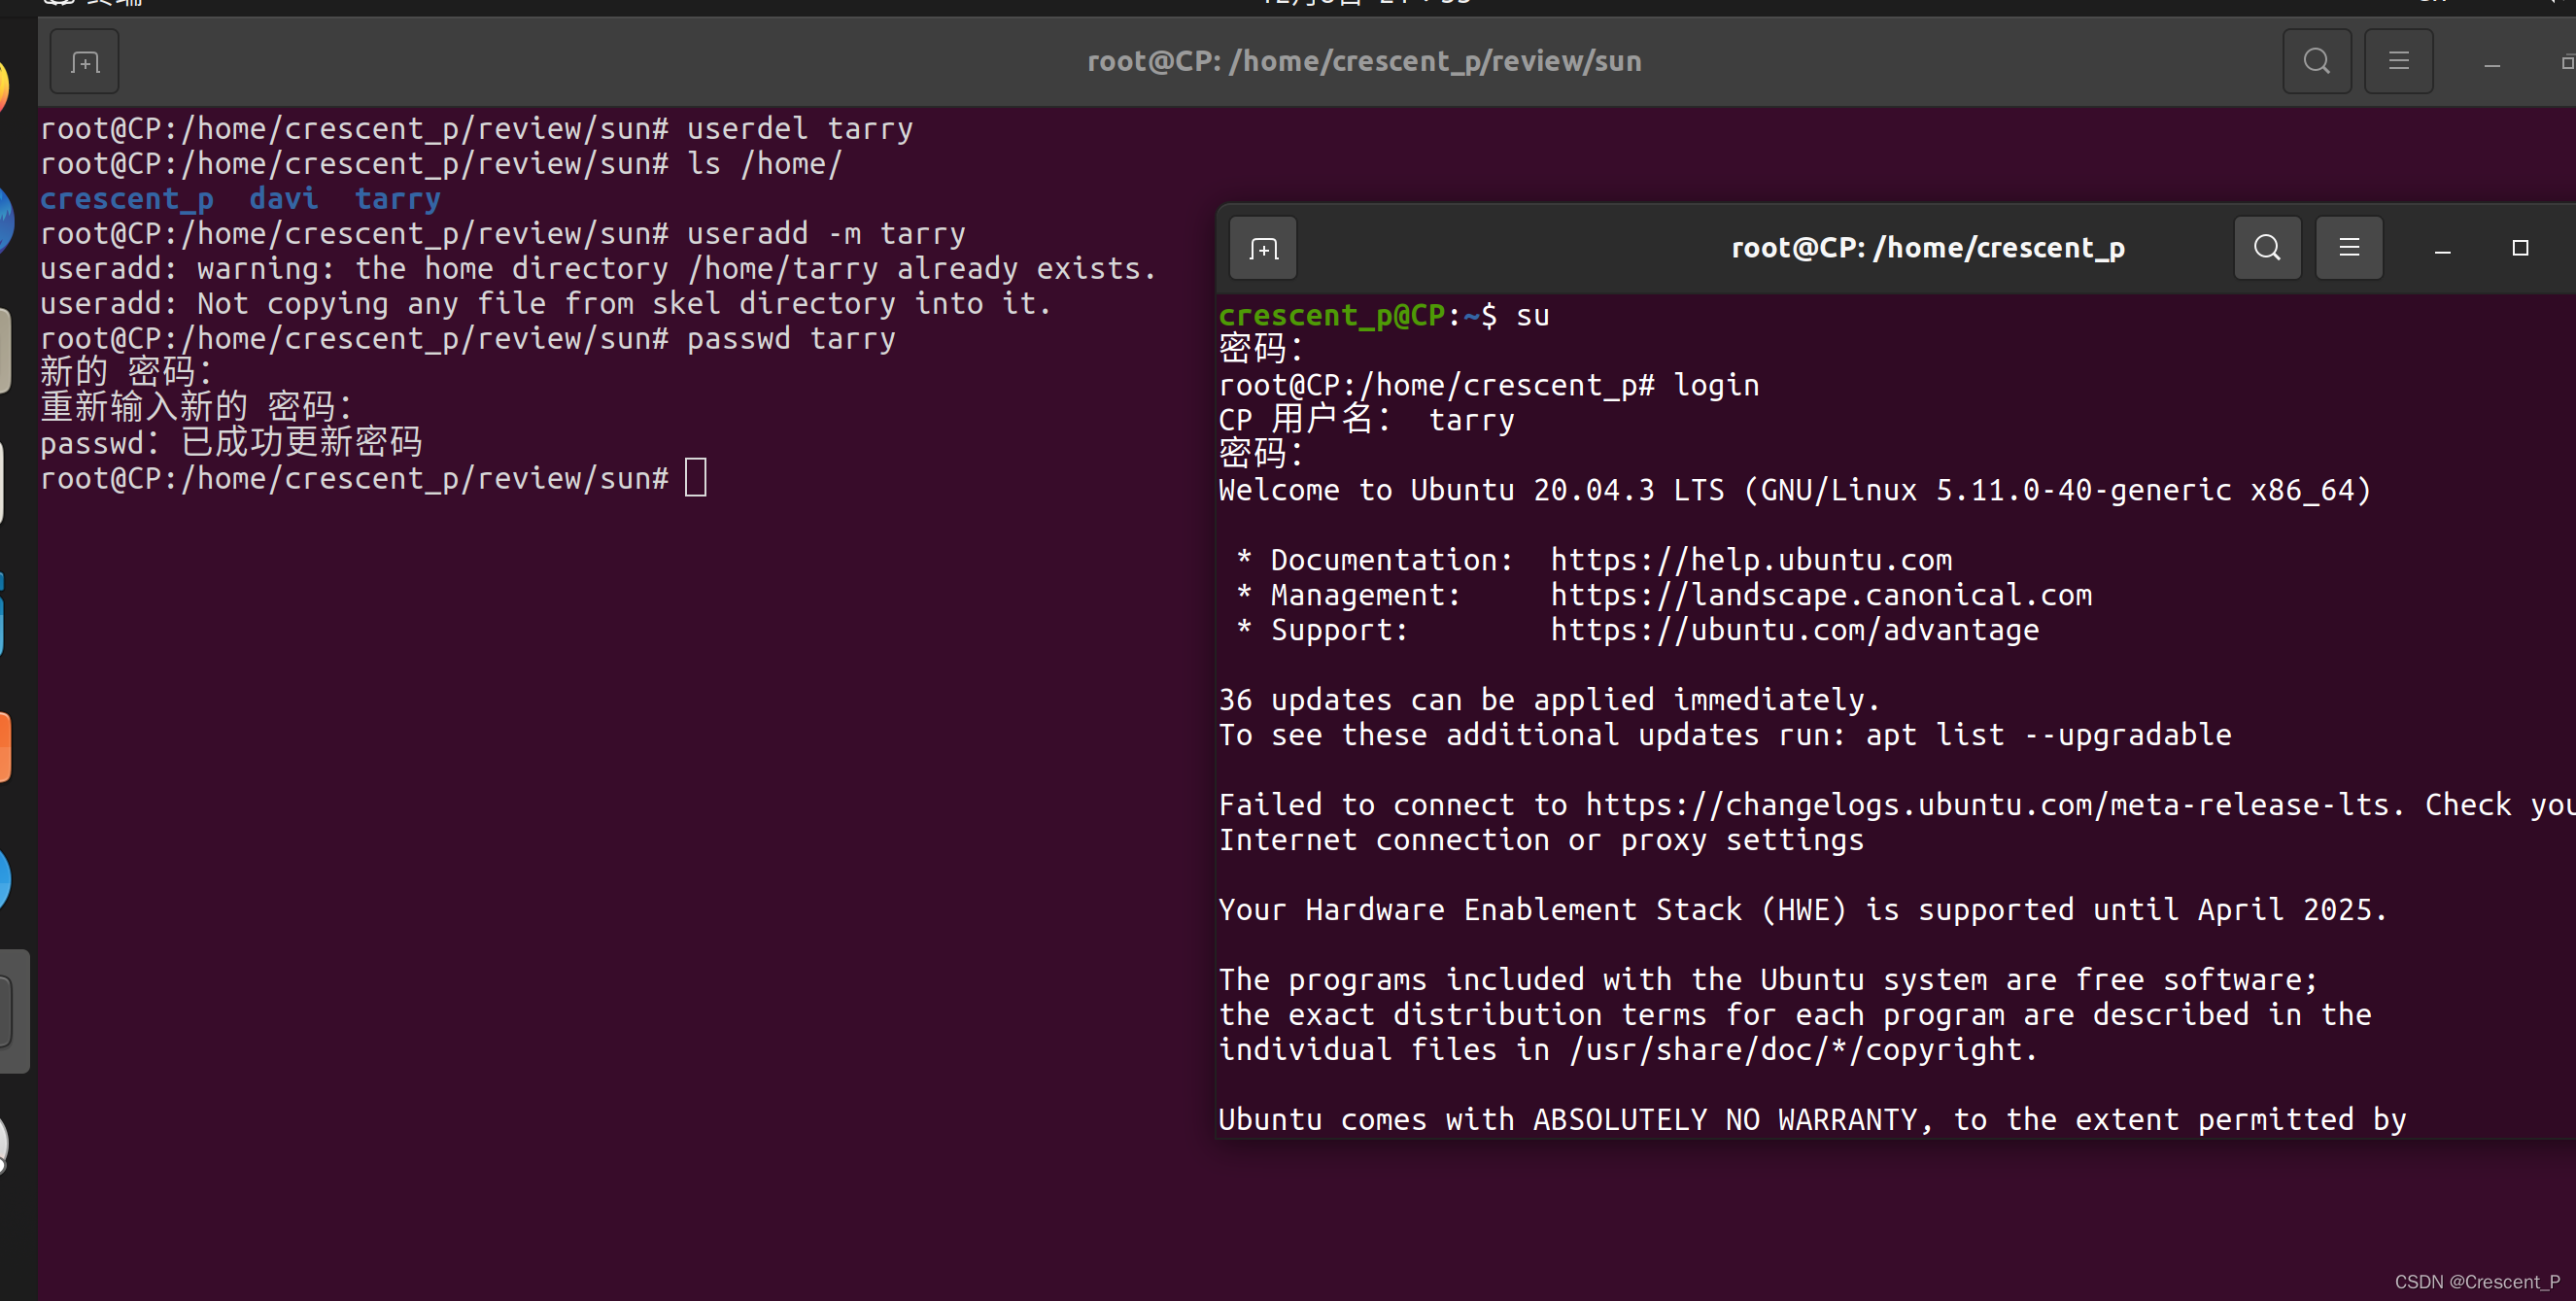Minimize the review/sun terminal window

click(x=2492, y=64)
